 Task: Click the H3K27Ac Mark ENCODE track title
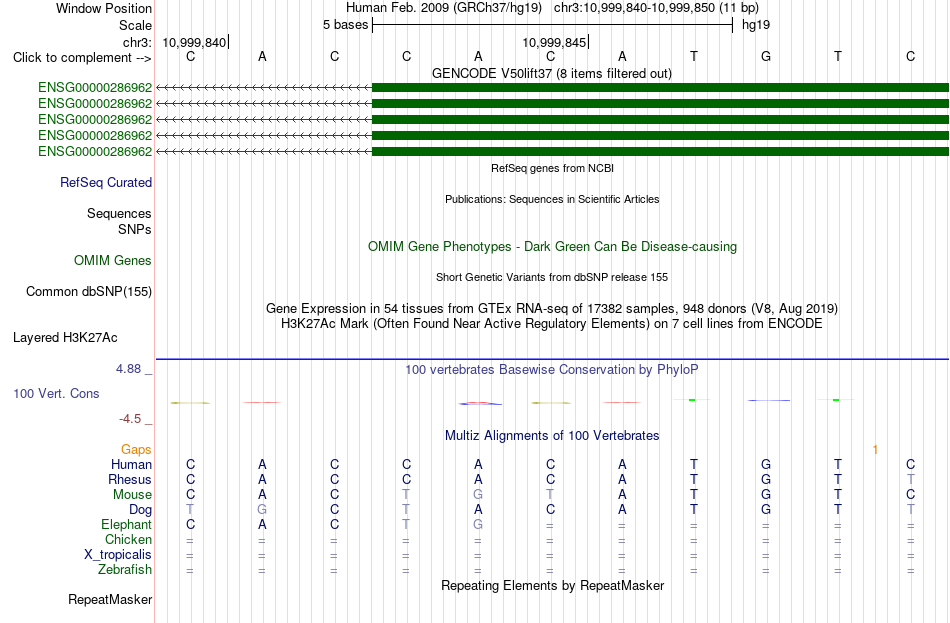(x=552, y=324)
